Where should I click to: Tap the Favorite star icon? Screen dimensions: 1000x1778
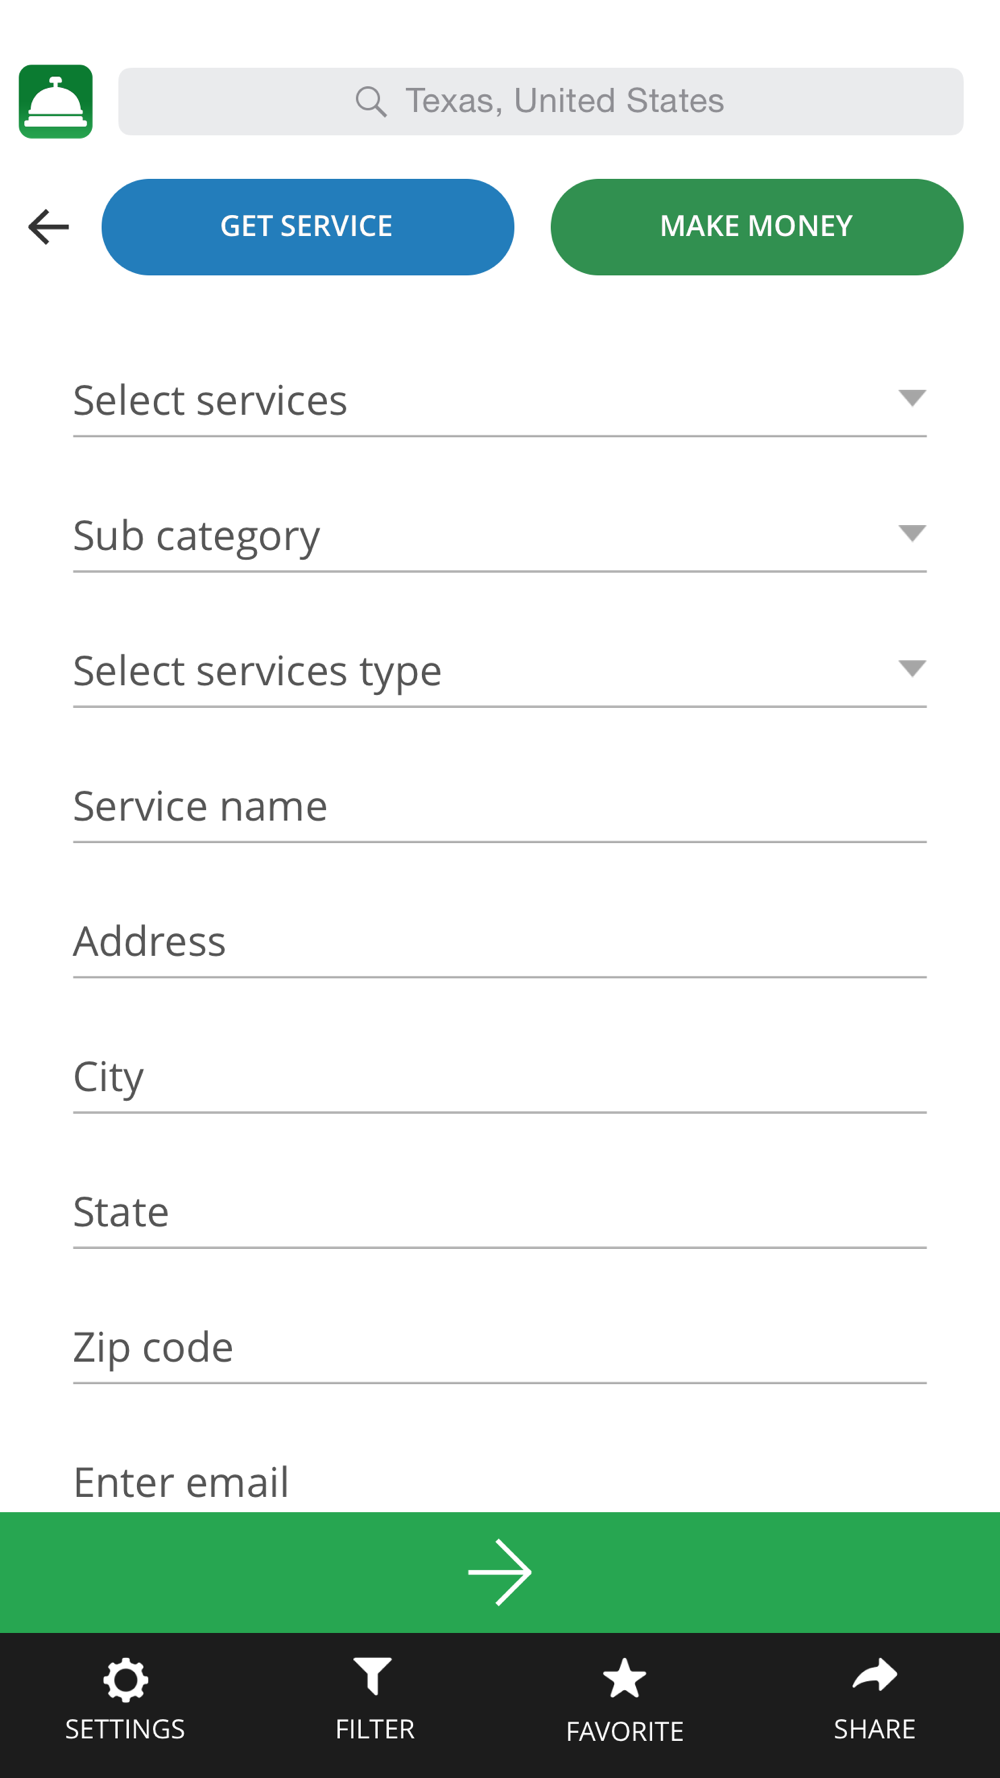tap(625, 1679)
